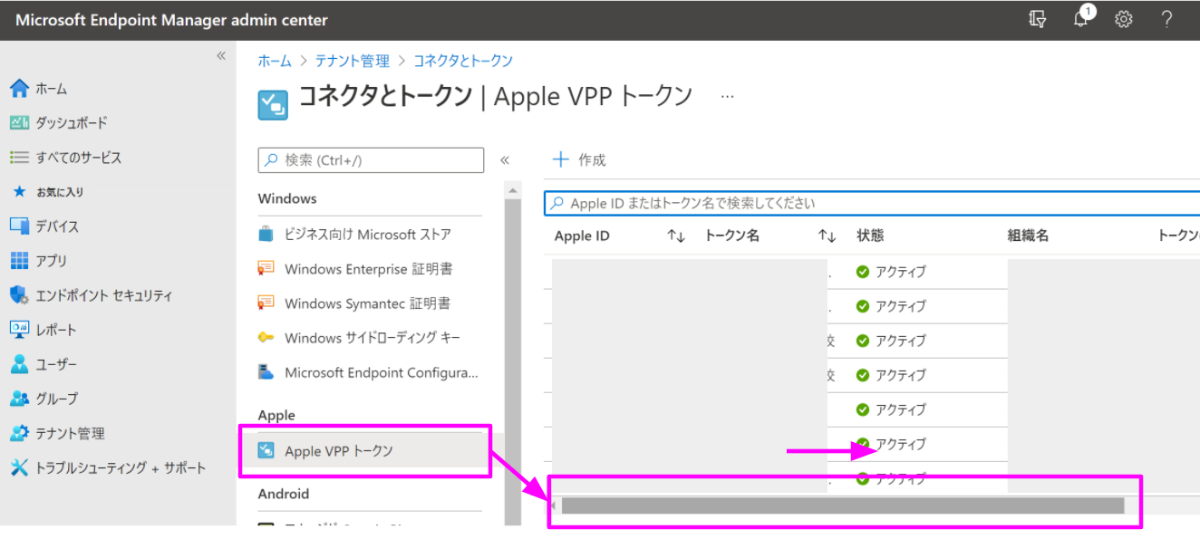Click the Apps grid icon in sidebar
This screenshot has width=1200, height=539.
[19, 260]
